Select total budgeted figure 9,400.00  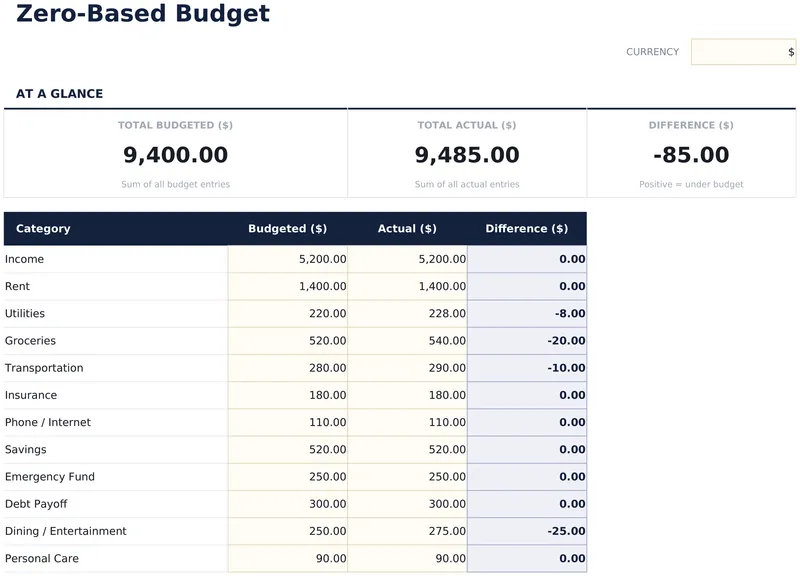click(176, 155)
